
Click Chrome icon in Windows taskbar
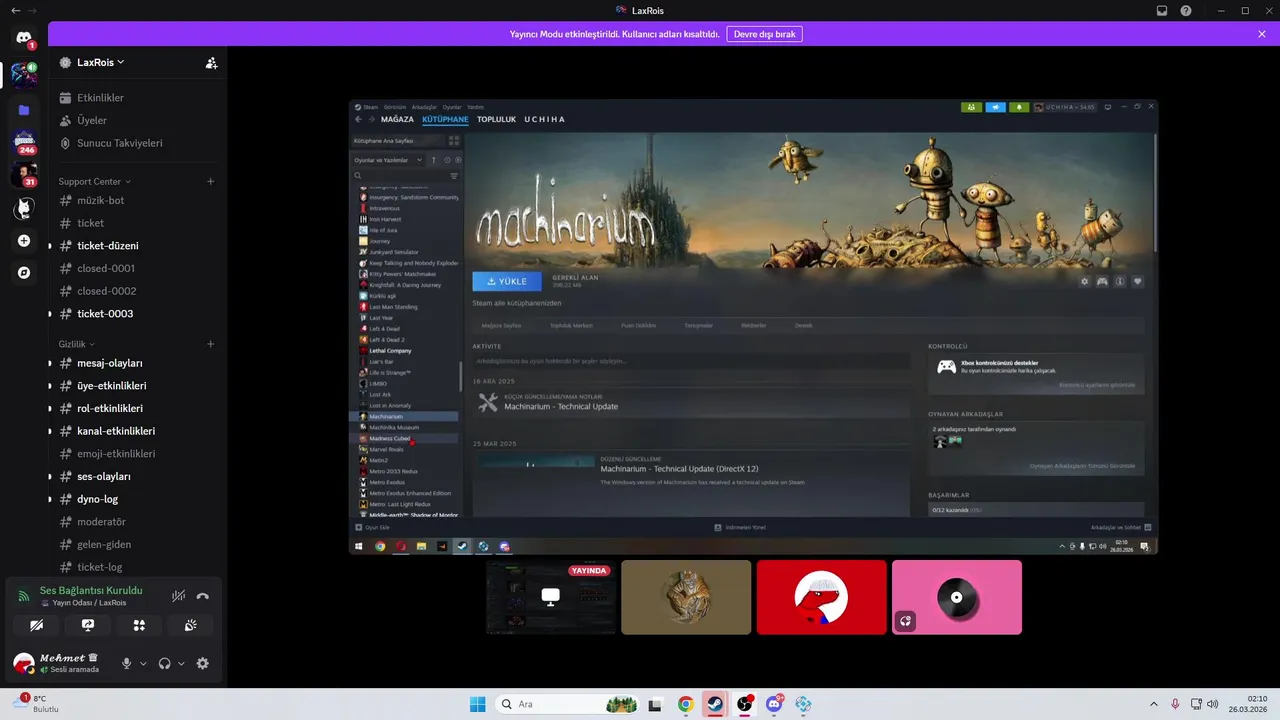685,704
